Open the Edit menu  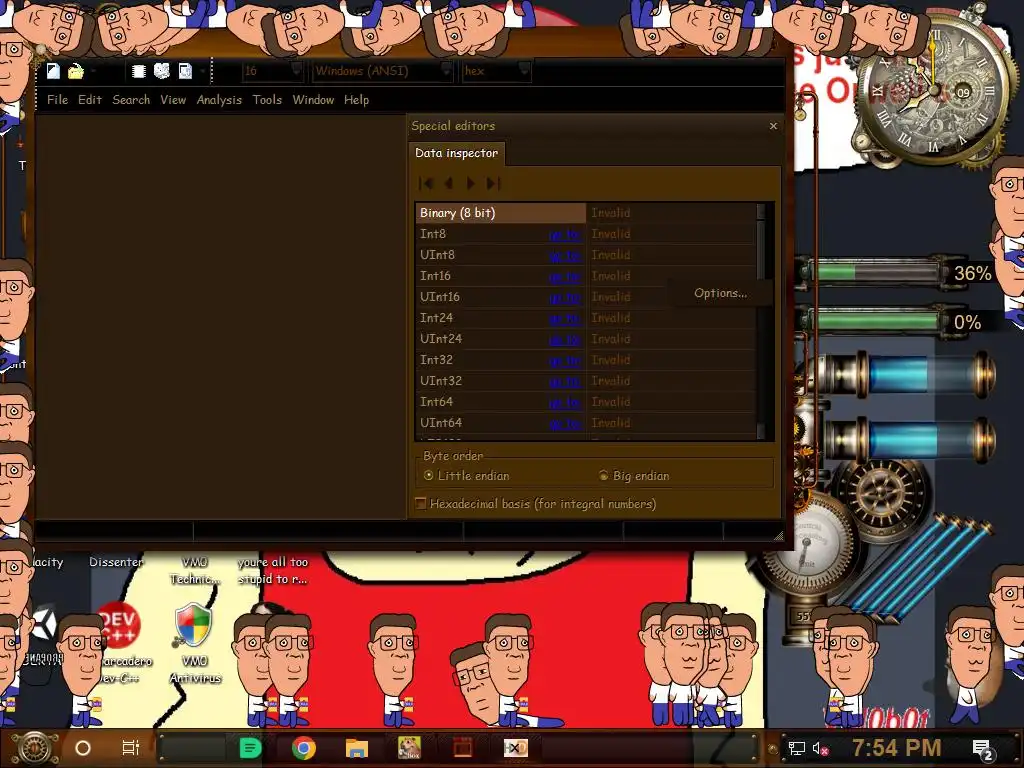[x=89, y=100]
